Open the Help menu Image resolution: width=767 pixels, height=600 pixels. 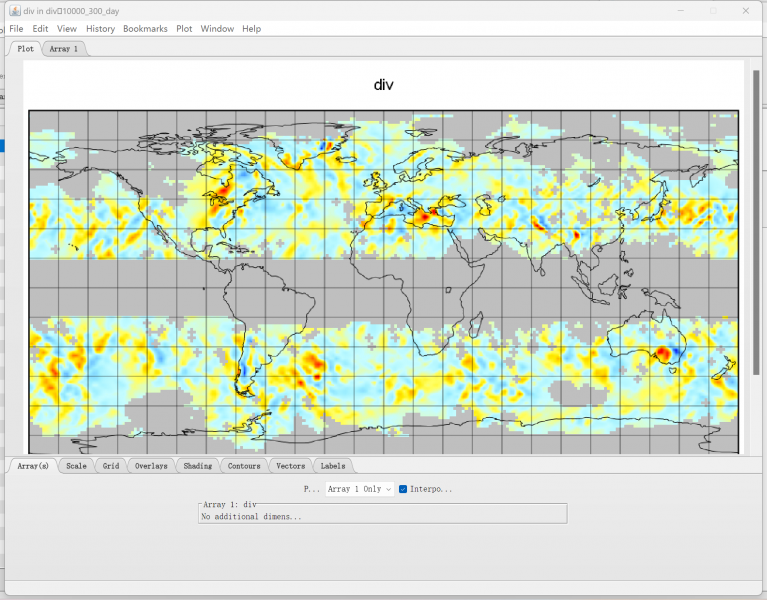[251, 29]
